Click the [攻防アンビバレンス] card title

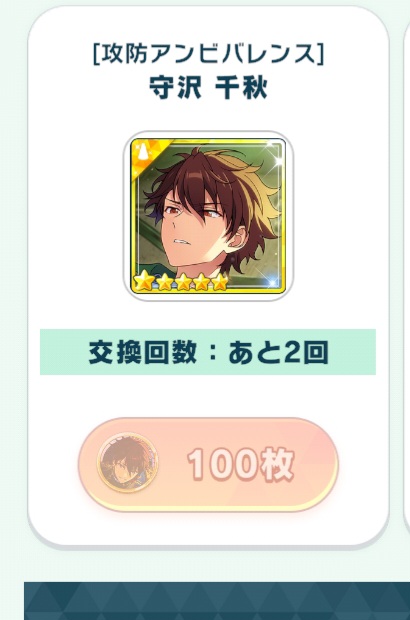pyautogui.click(x=208, y=54)
